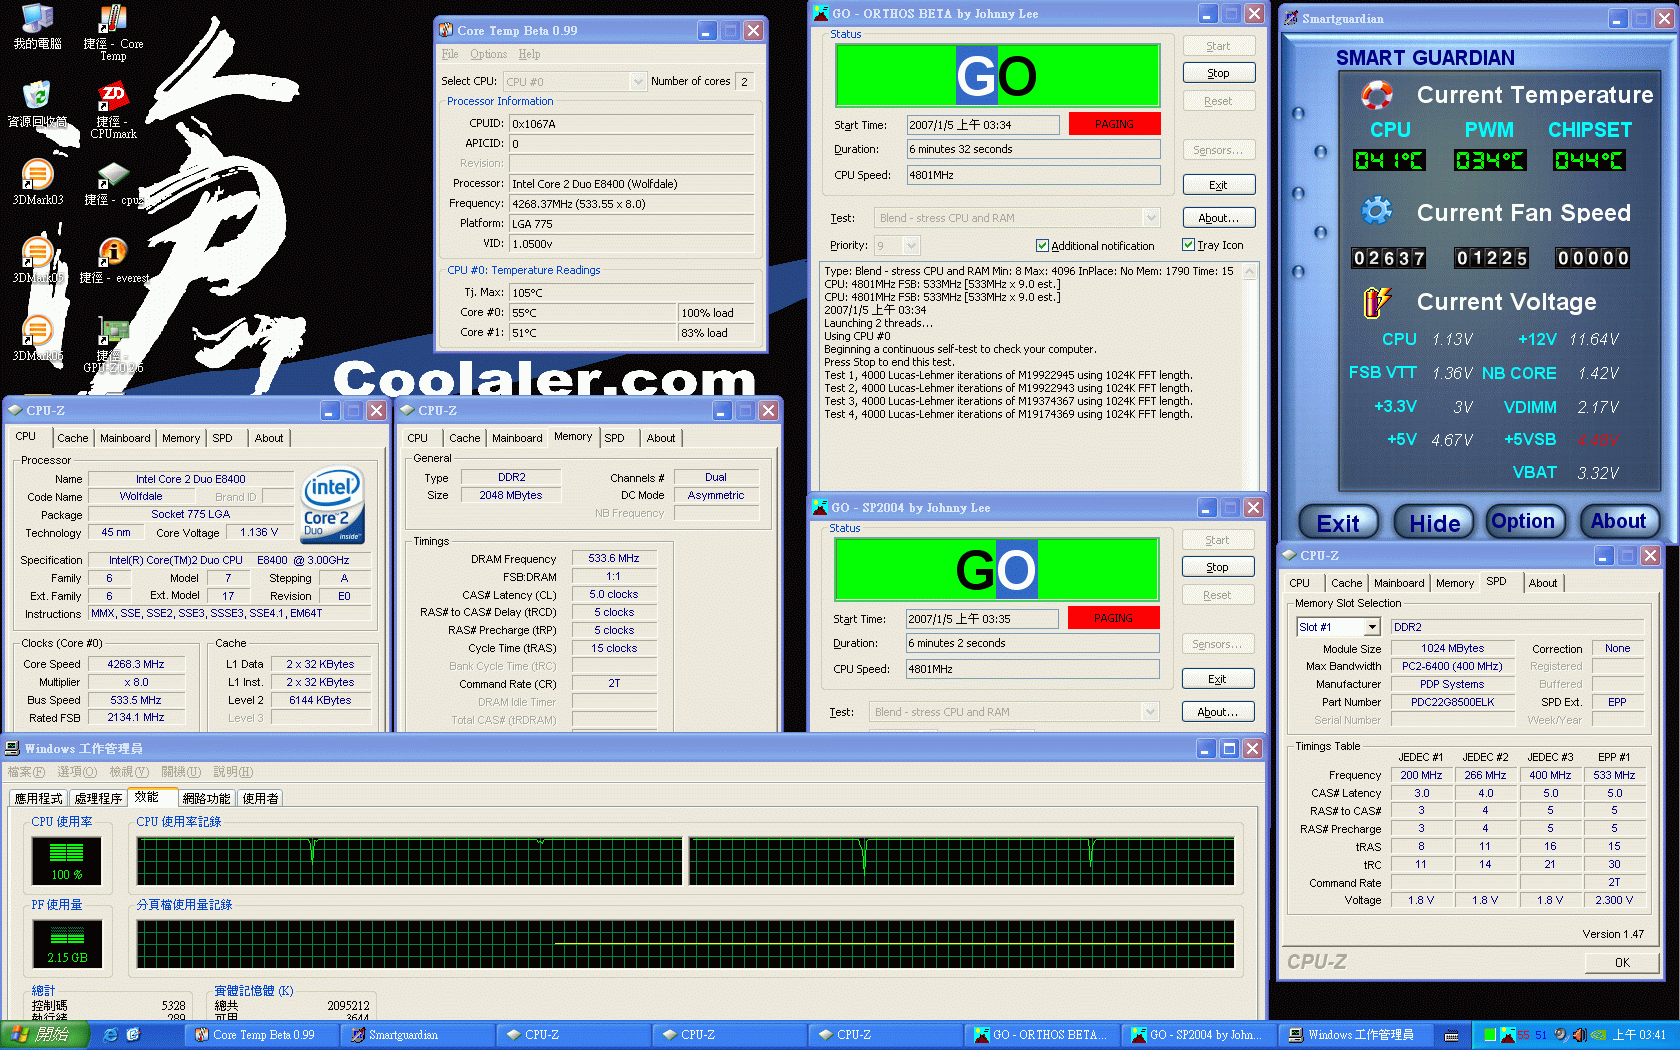Open the Core Temp desktop shortcut
This screenshot has height=1050, width=1680.
112,18
